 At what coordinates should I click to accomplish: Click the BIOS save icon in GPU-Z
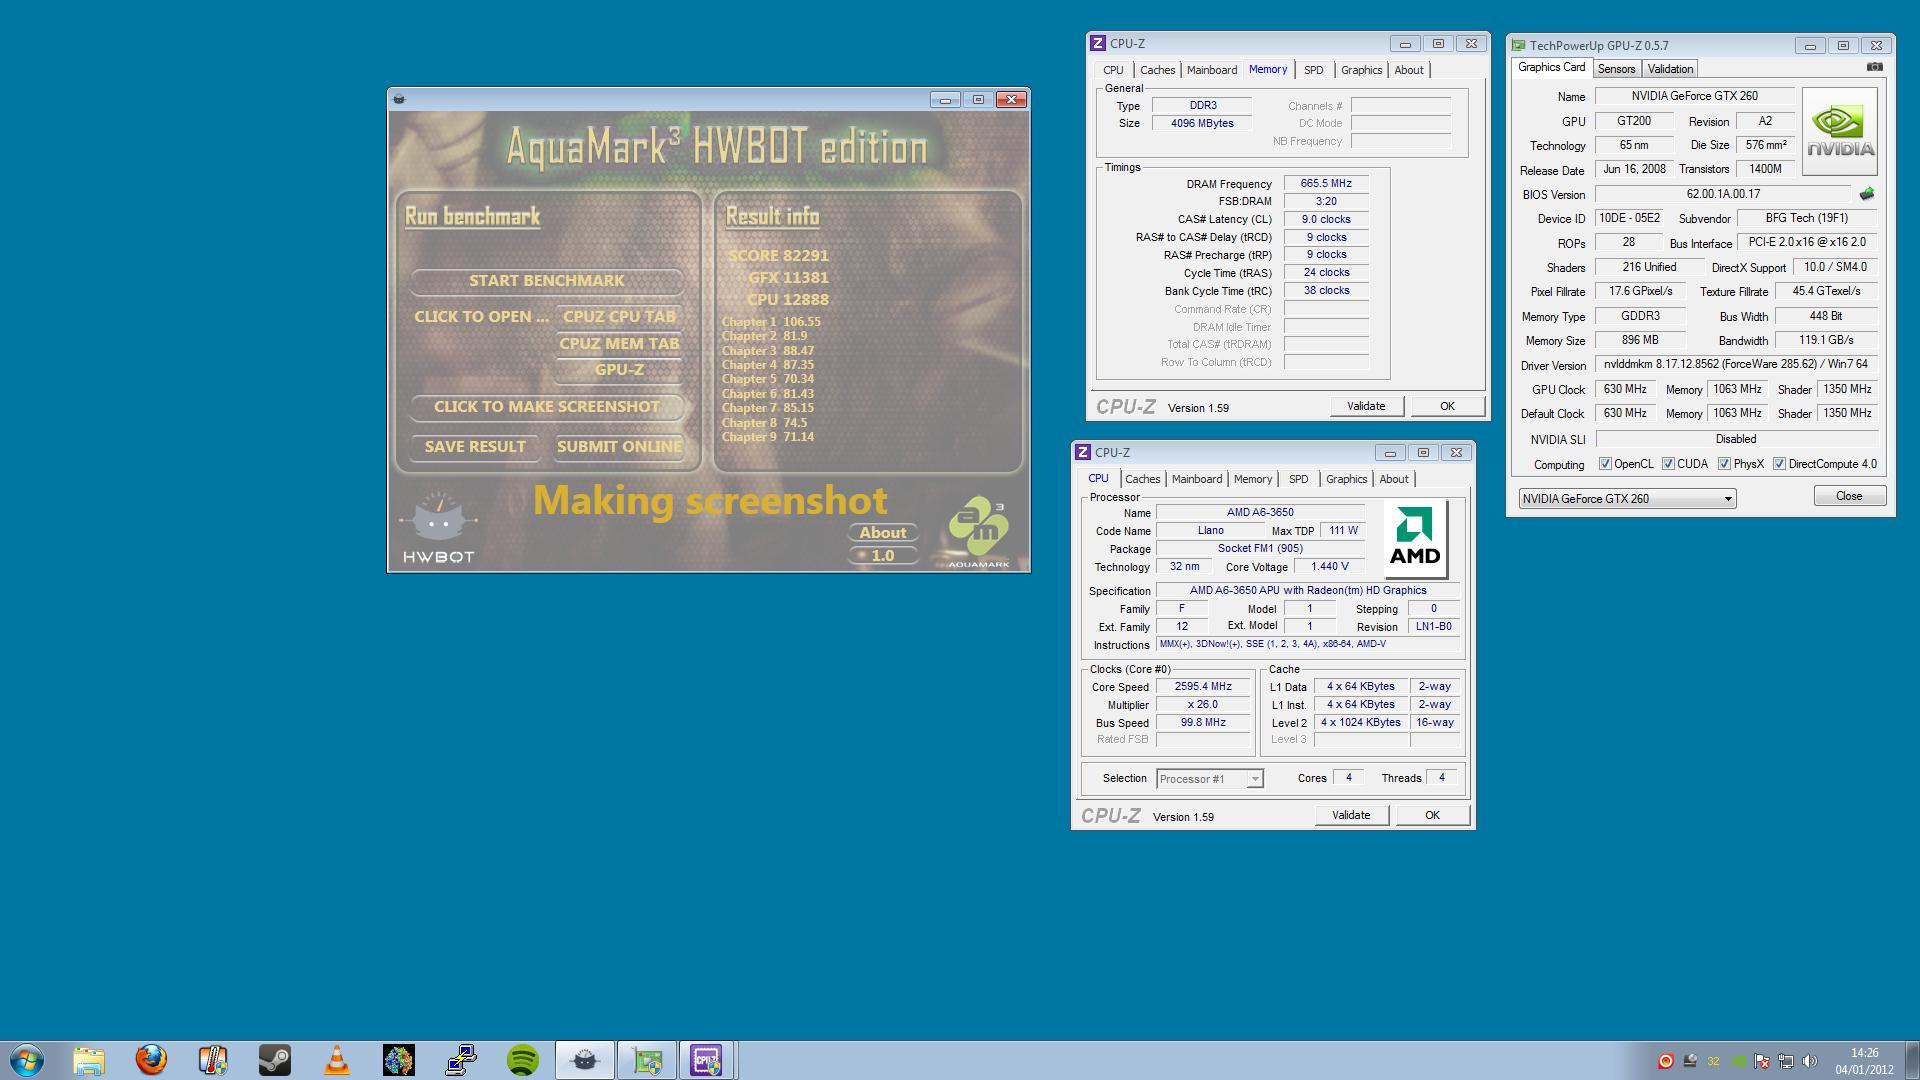tap(1866, 194)
